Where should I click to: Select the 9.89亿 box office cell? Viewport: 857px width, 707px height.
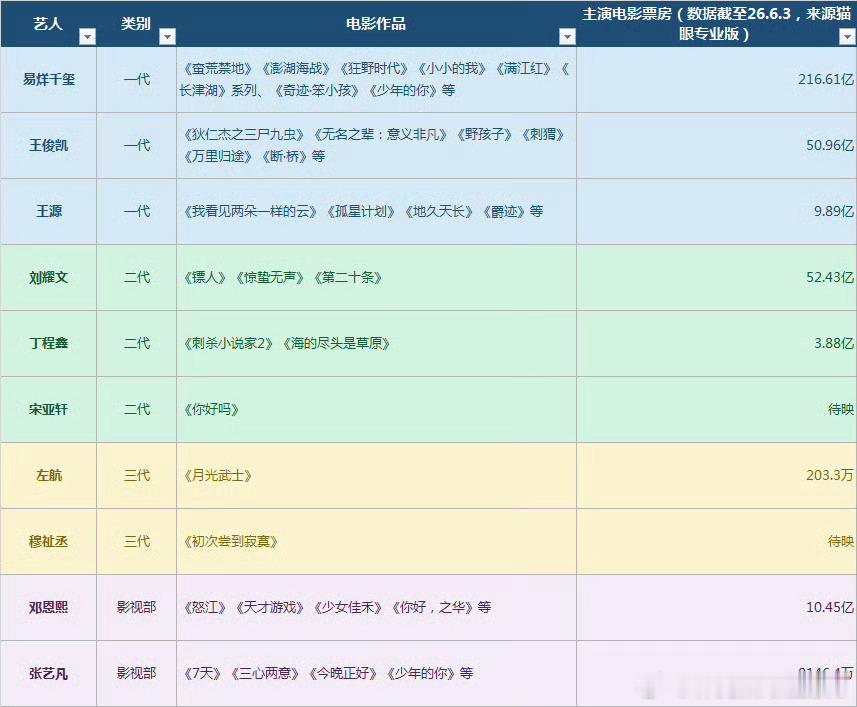717,211
